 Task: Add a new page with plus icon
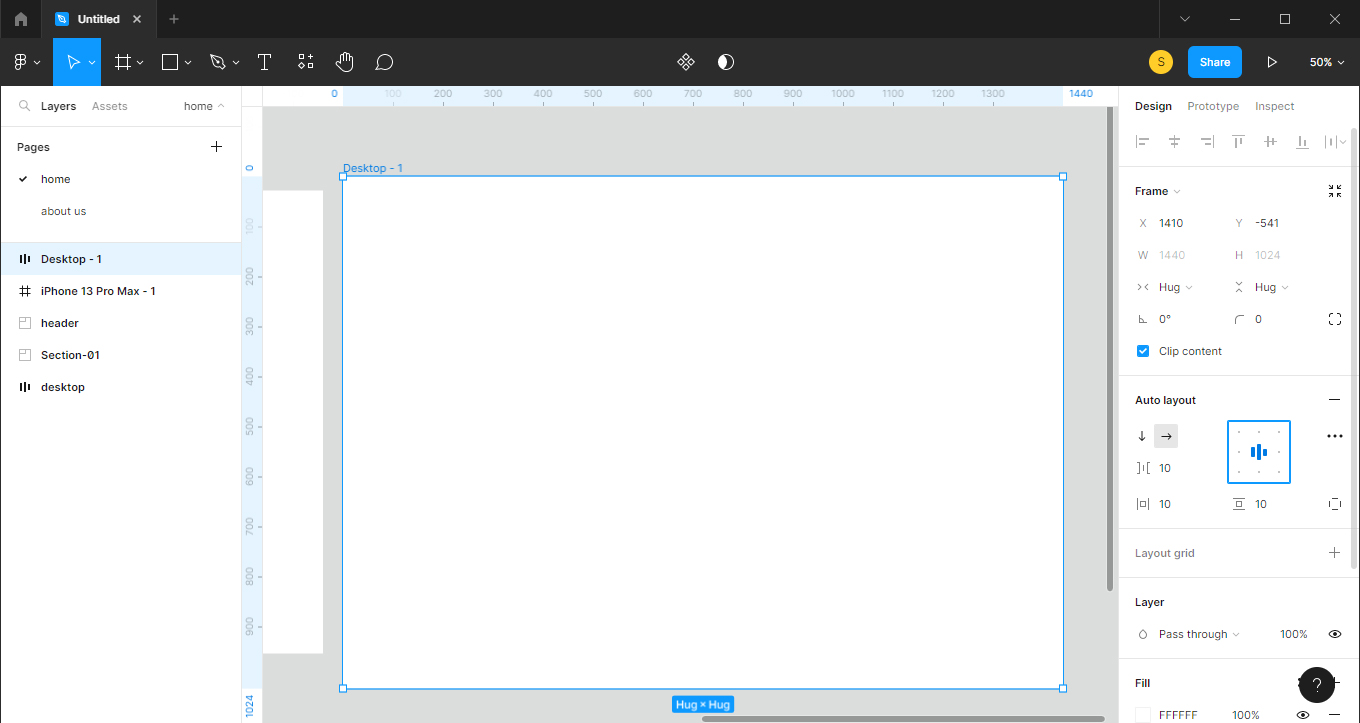(x=216, y=147)
